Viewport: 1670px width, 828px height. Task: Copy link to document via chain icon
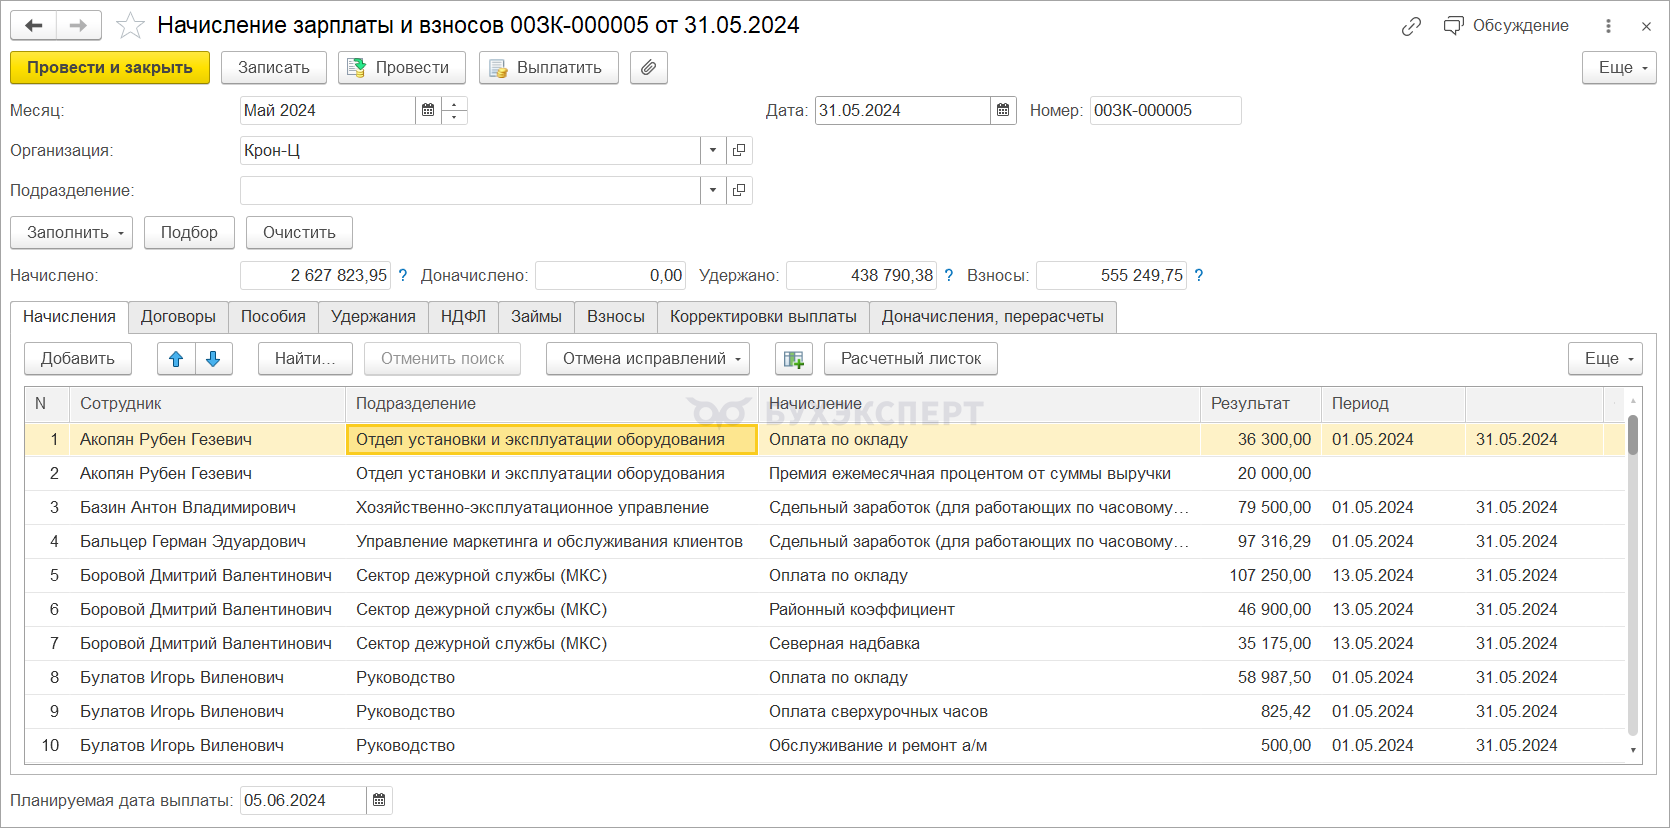click(1411, 26)
